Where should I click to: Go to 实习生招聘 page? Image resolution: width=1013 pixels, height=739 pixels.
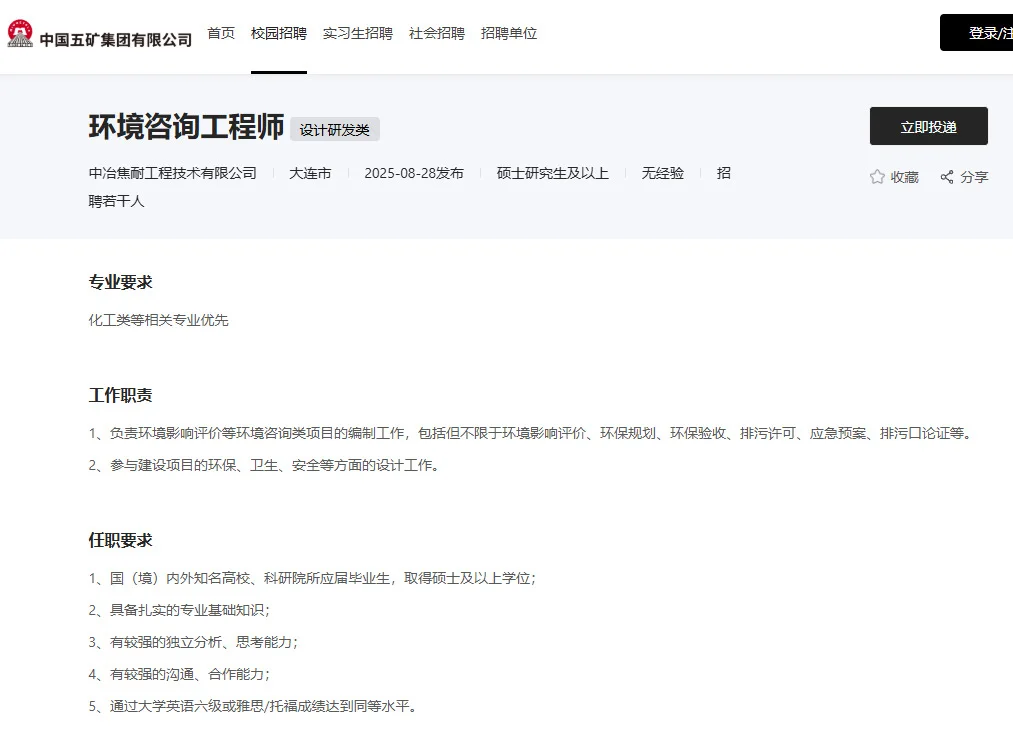point(357,33)
